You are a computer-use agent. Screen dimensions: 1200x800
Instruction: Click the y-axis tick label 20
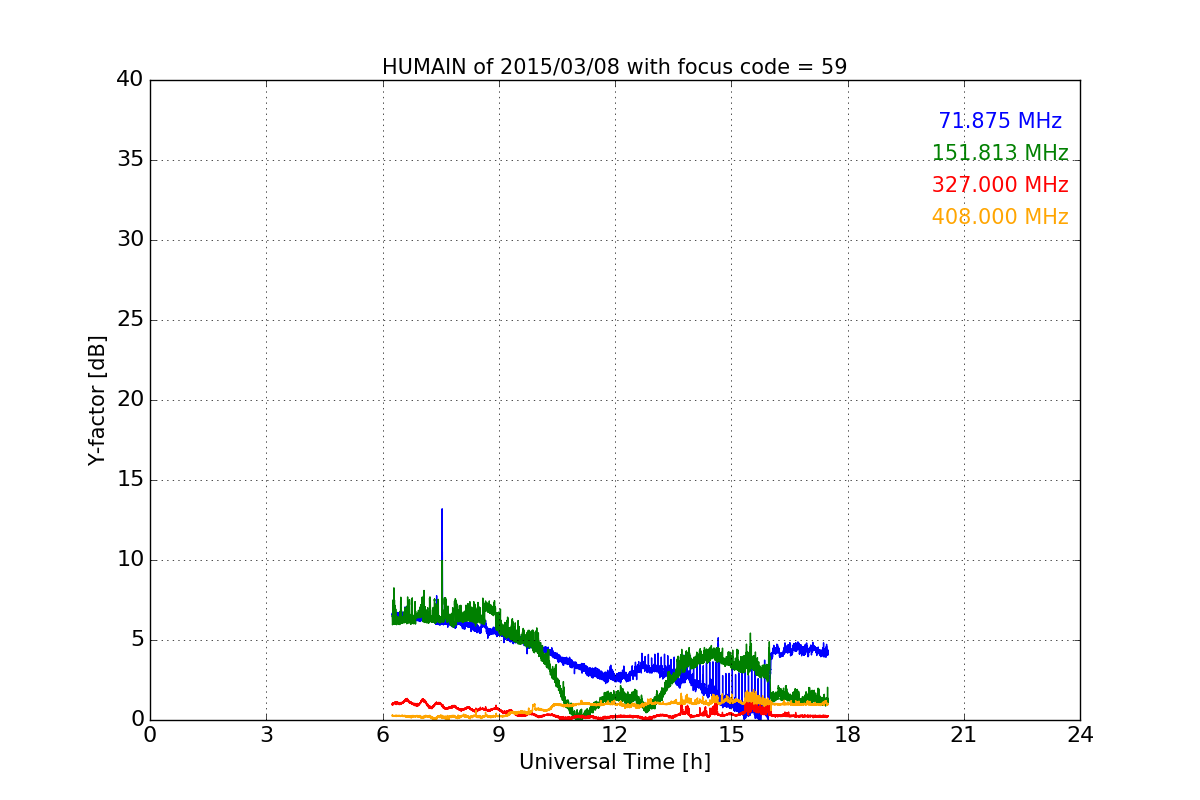130,400
